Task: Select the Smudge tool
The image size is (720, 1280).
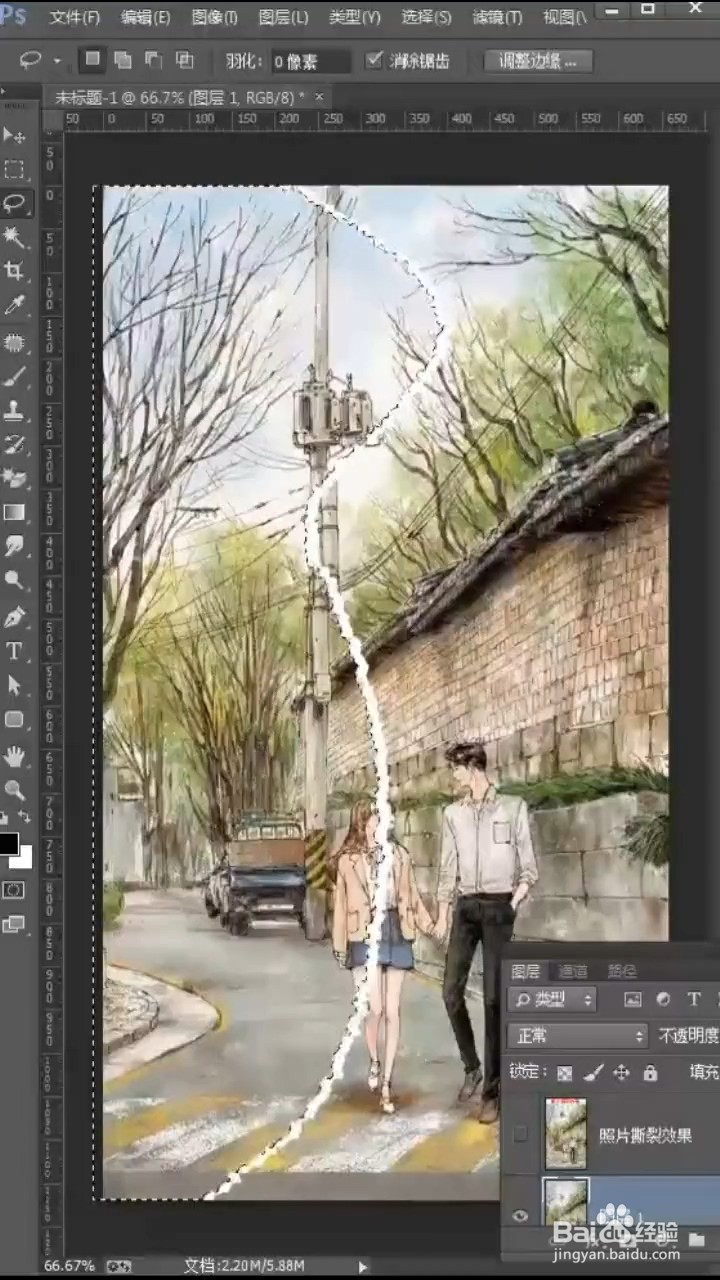Action: 14,546
